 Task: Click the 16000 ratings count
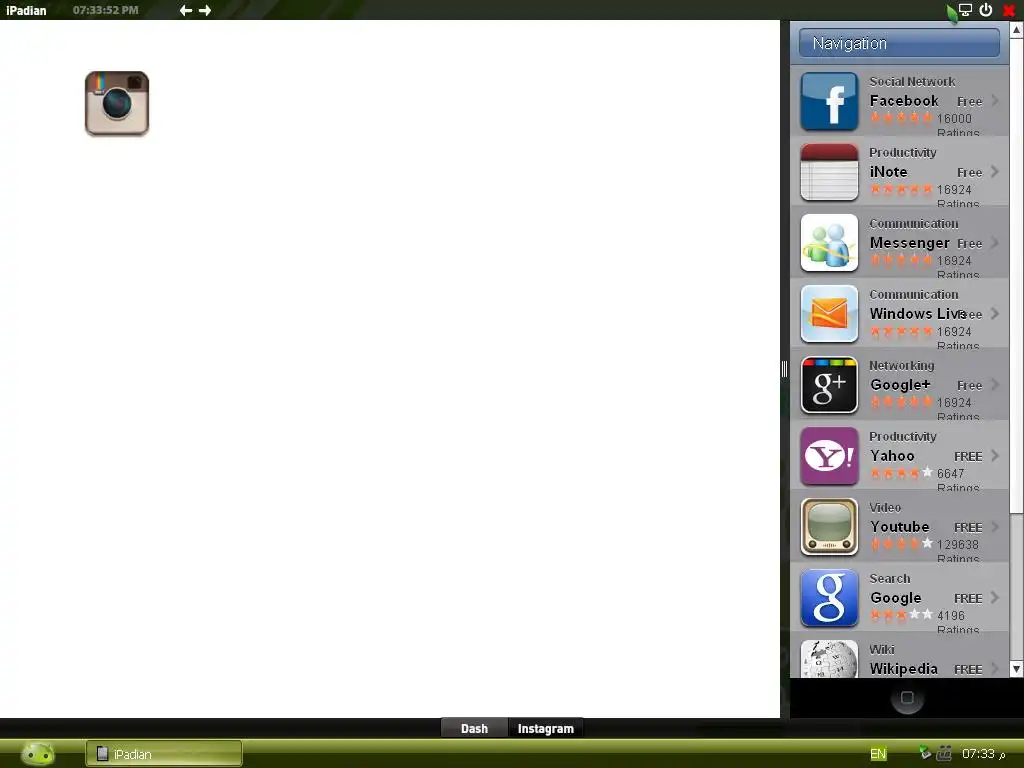[954, 118]
